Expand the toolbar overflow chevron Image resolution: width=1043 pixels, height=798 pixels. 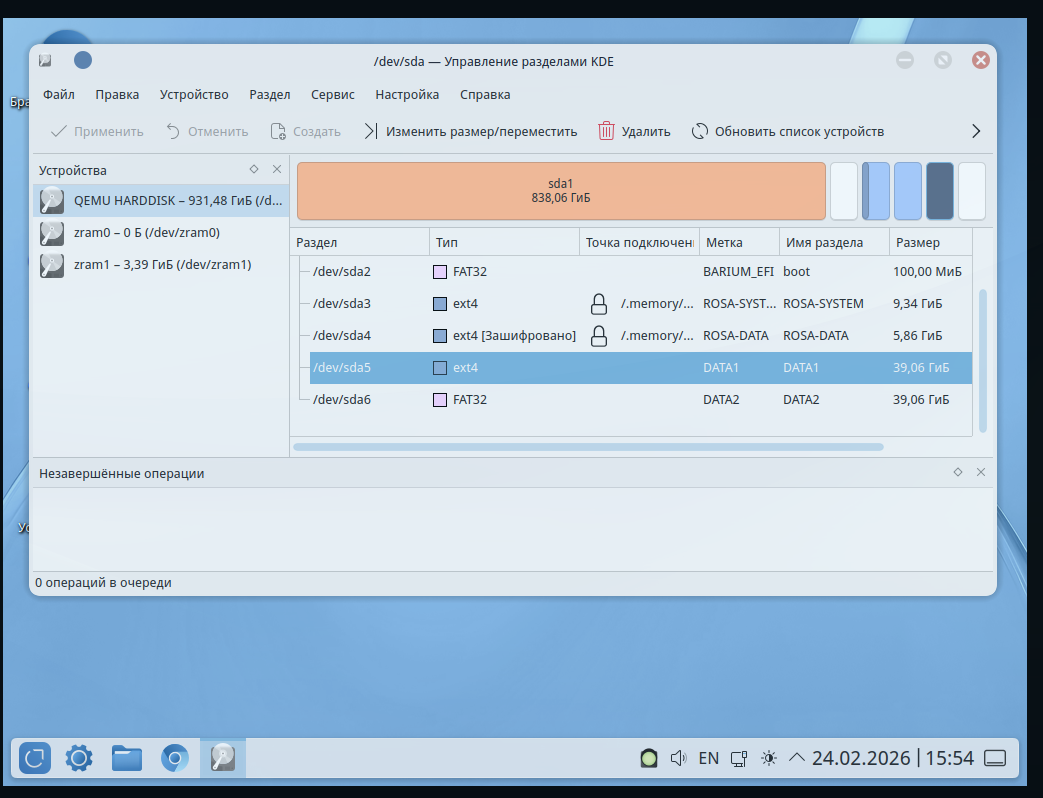pyautogui.click(x=976, y=131)
